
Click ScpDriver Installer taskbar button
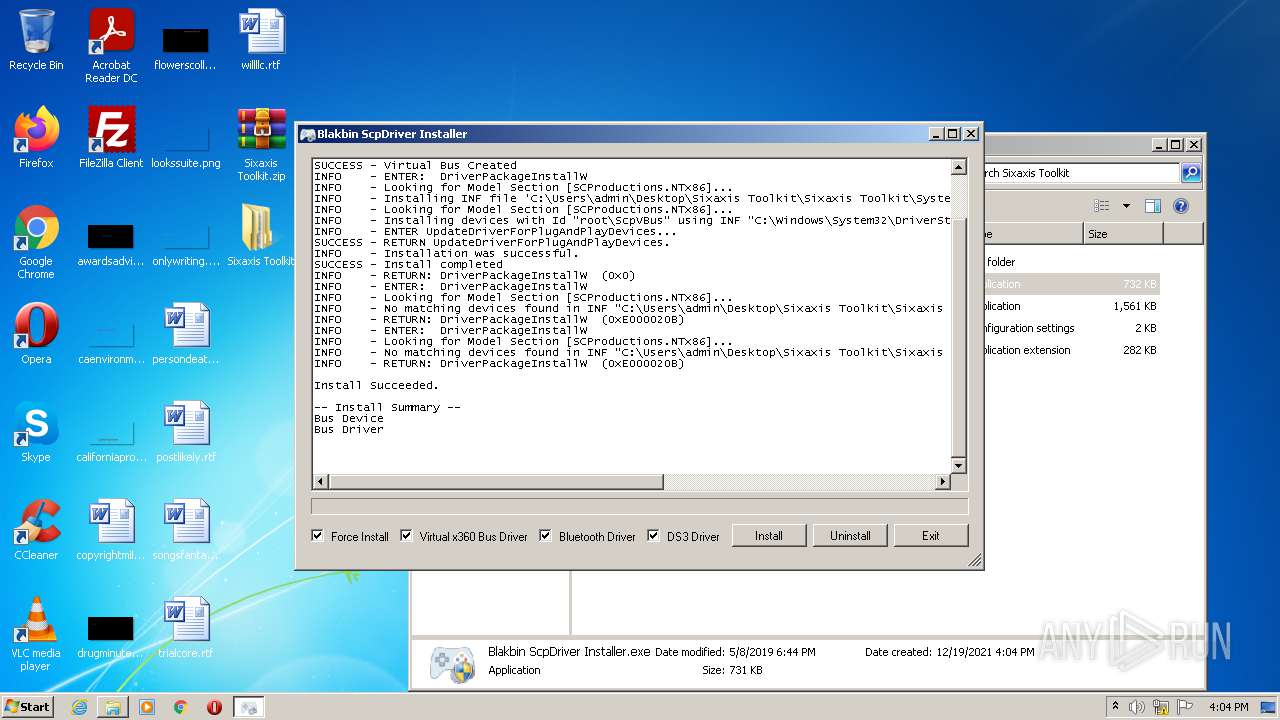(x=249, y=707)
